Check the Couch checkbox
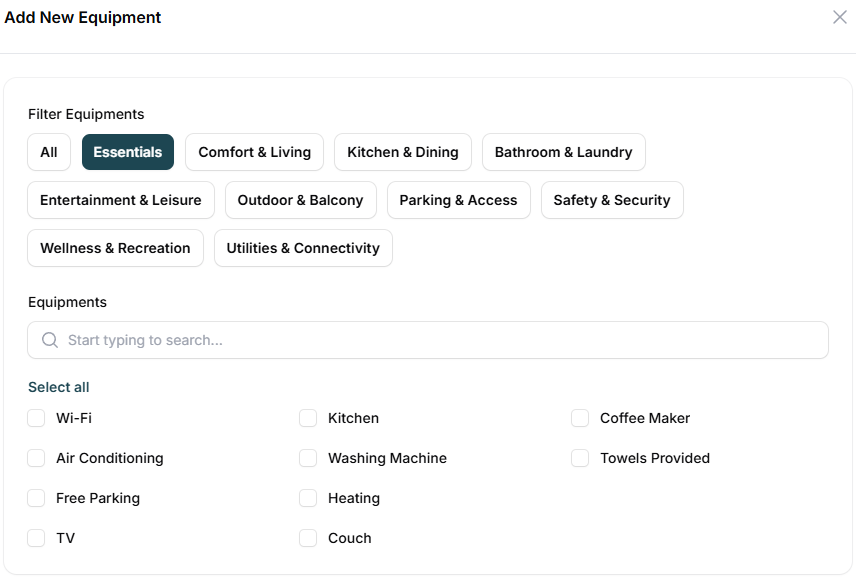 [308, 538]
